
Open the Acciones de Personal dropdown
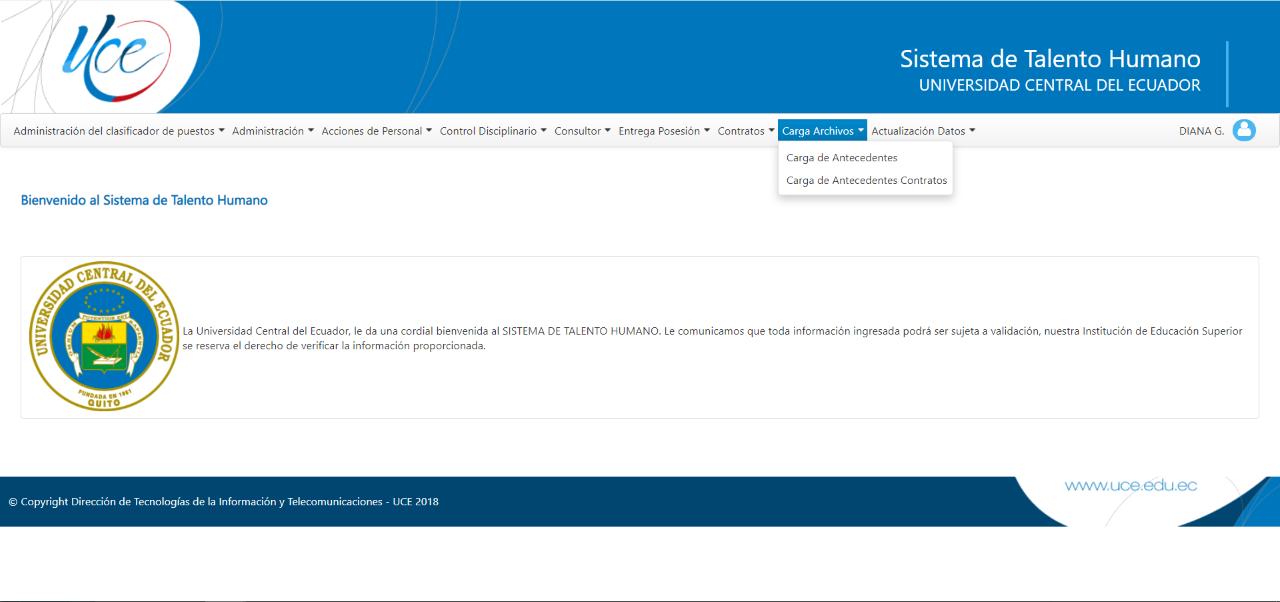point(377,131)
